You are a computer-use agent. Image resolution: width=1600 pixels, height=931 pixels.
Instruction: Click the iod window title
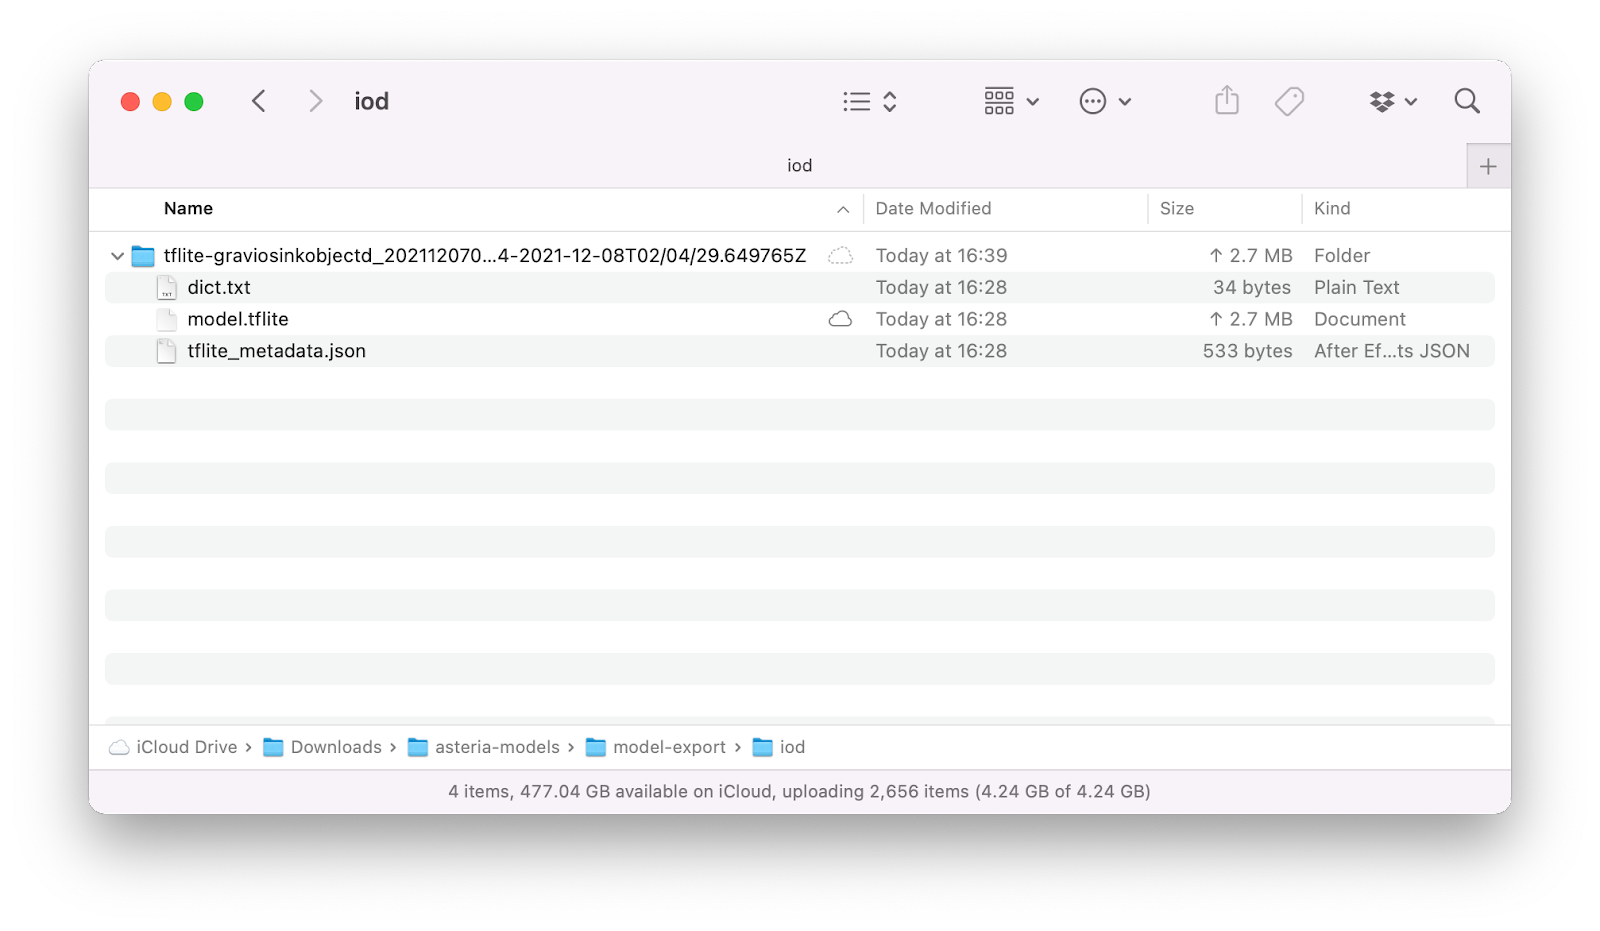click(371, 101)
